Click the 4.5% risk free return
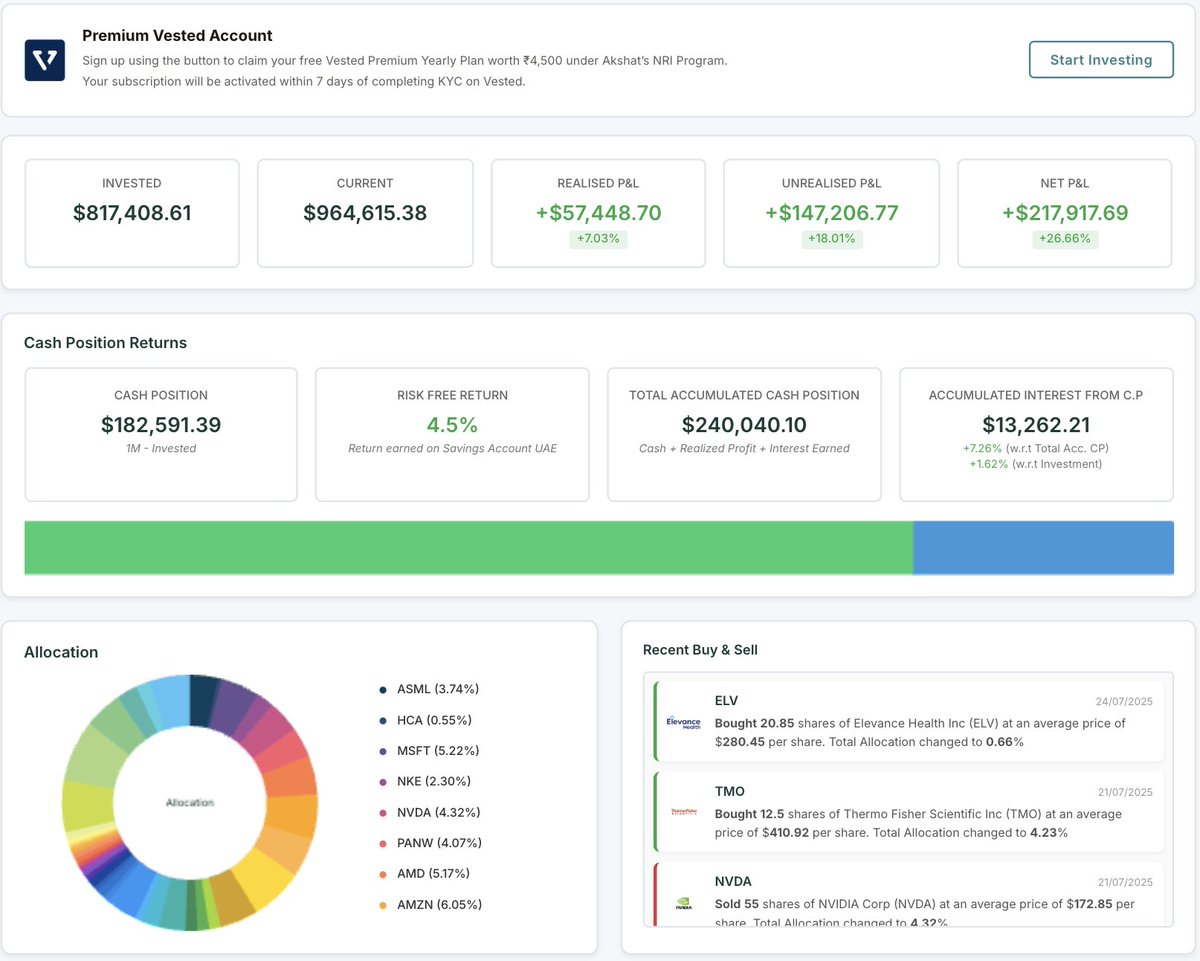Image resolution: width=1200 pixels, height=961 pixels. [452, 425]
